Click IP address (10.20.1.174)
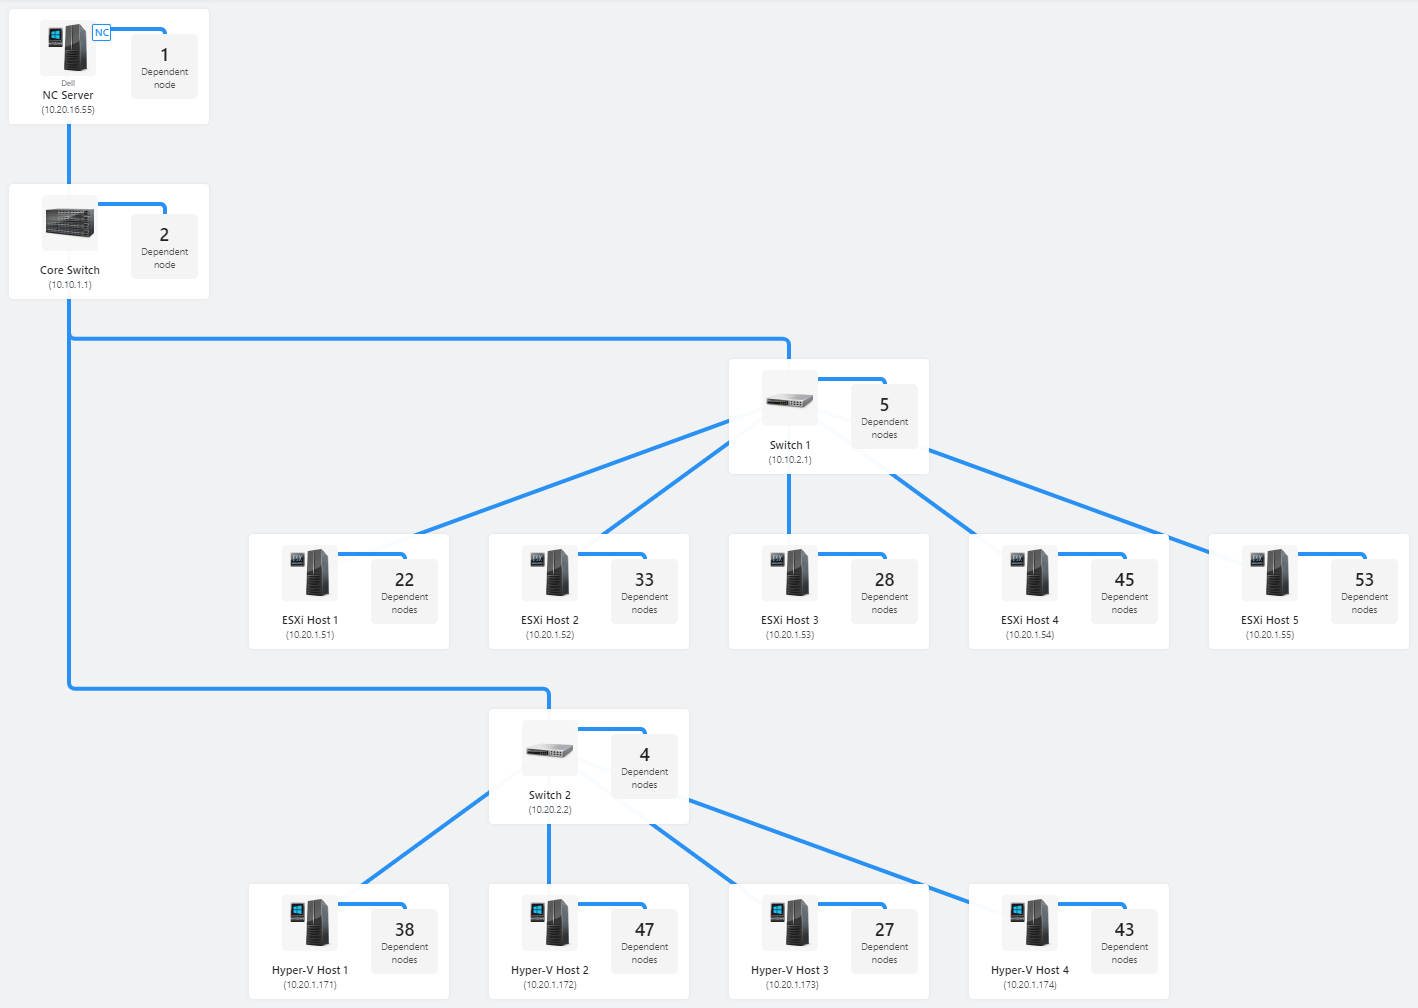Viewport: 1418px width, 1008px height. click(1030, 985)
